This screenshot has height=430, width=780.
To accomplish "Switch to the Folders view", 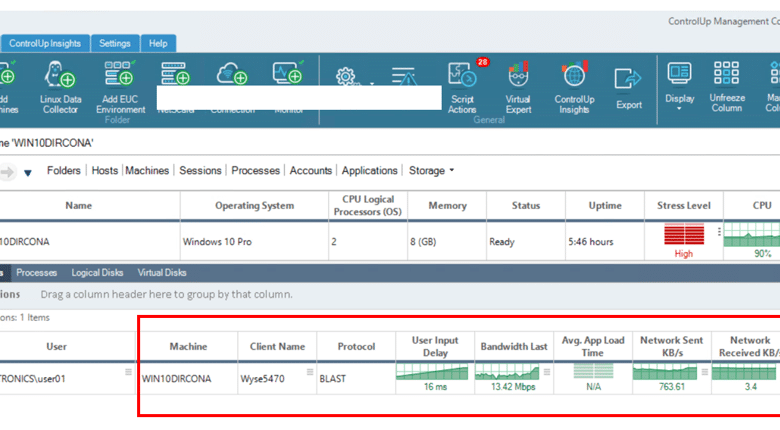I will click(64, 171).
